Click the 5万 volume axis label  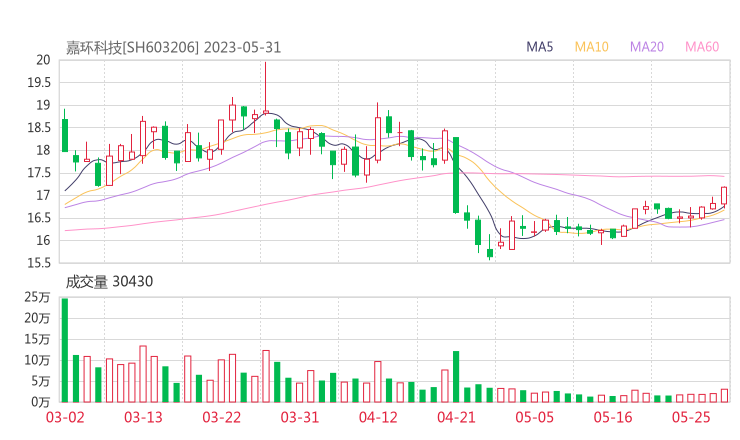point(41,381)
